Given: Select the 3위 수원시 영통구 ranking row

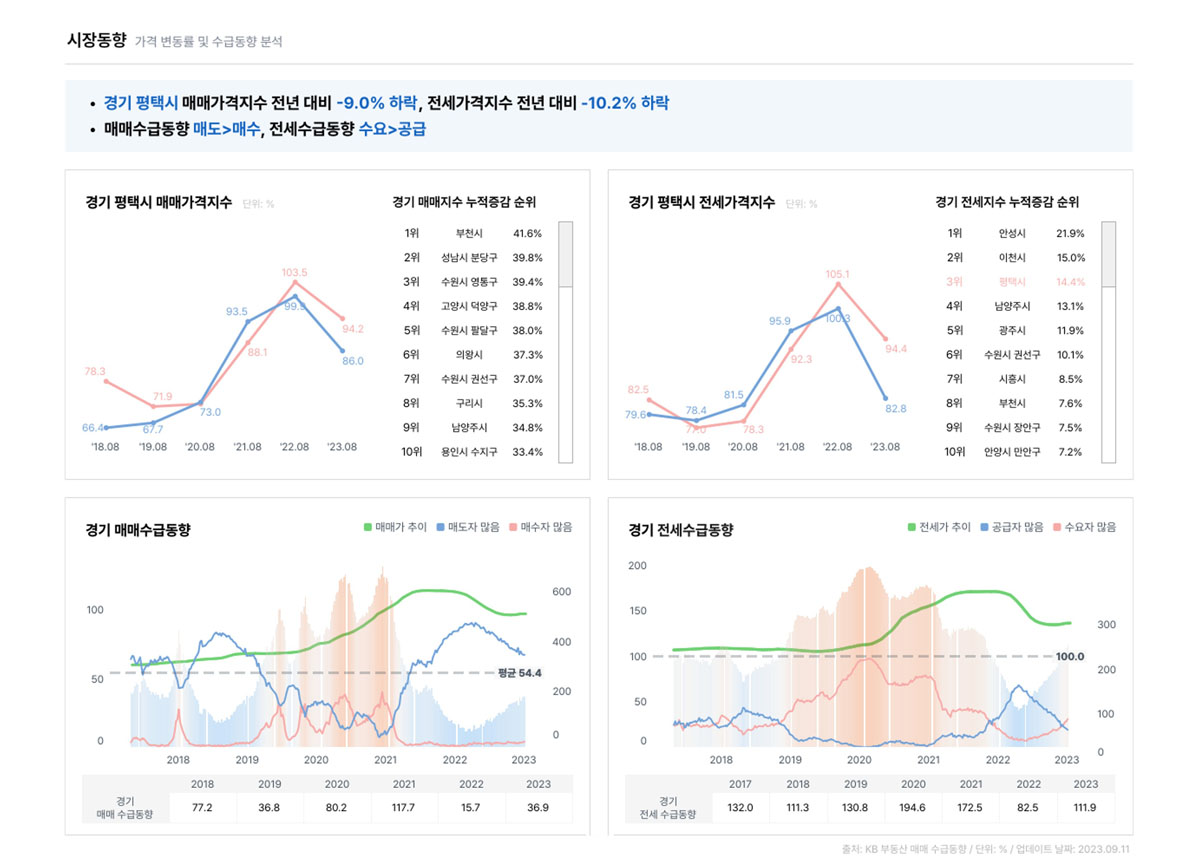Looking at the screenshot, I should click(x=473, y=282).
